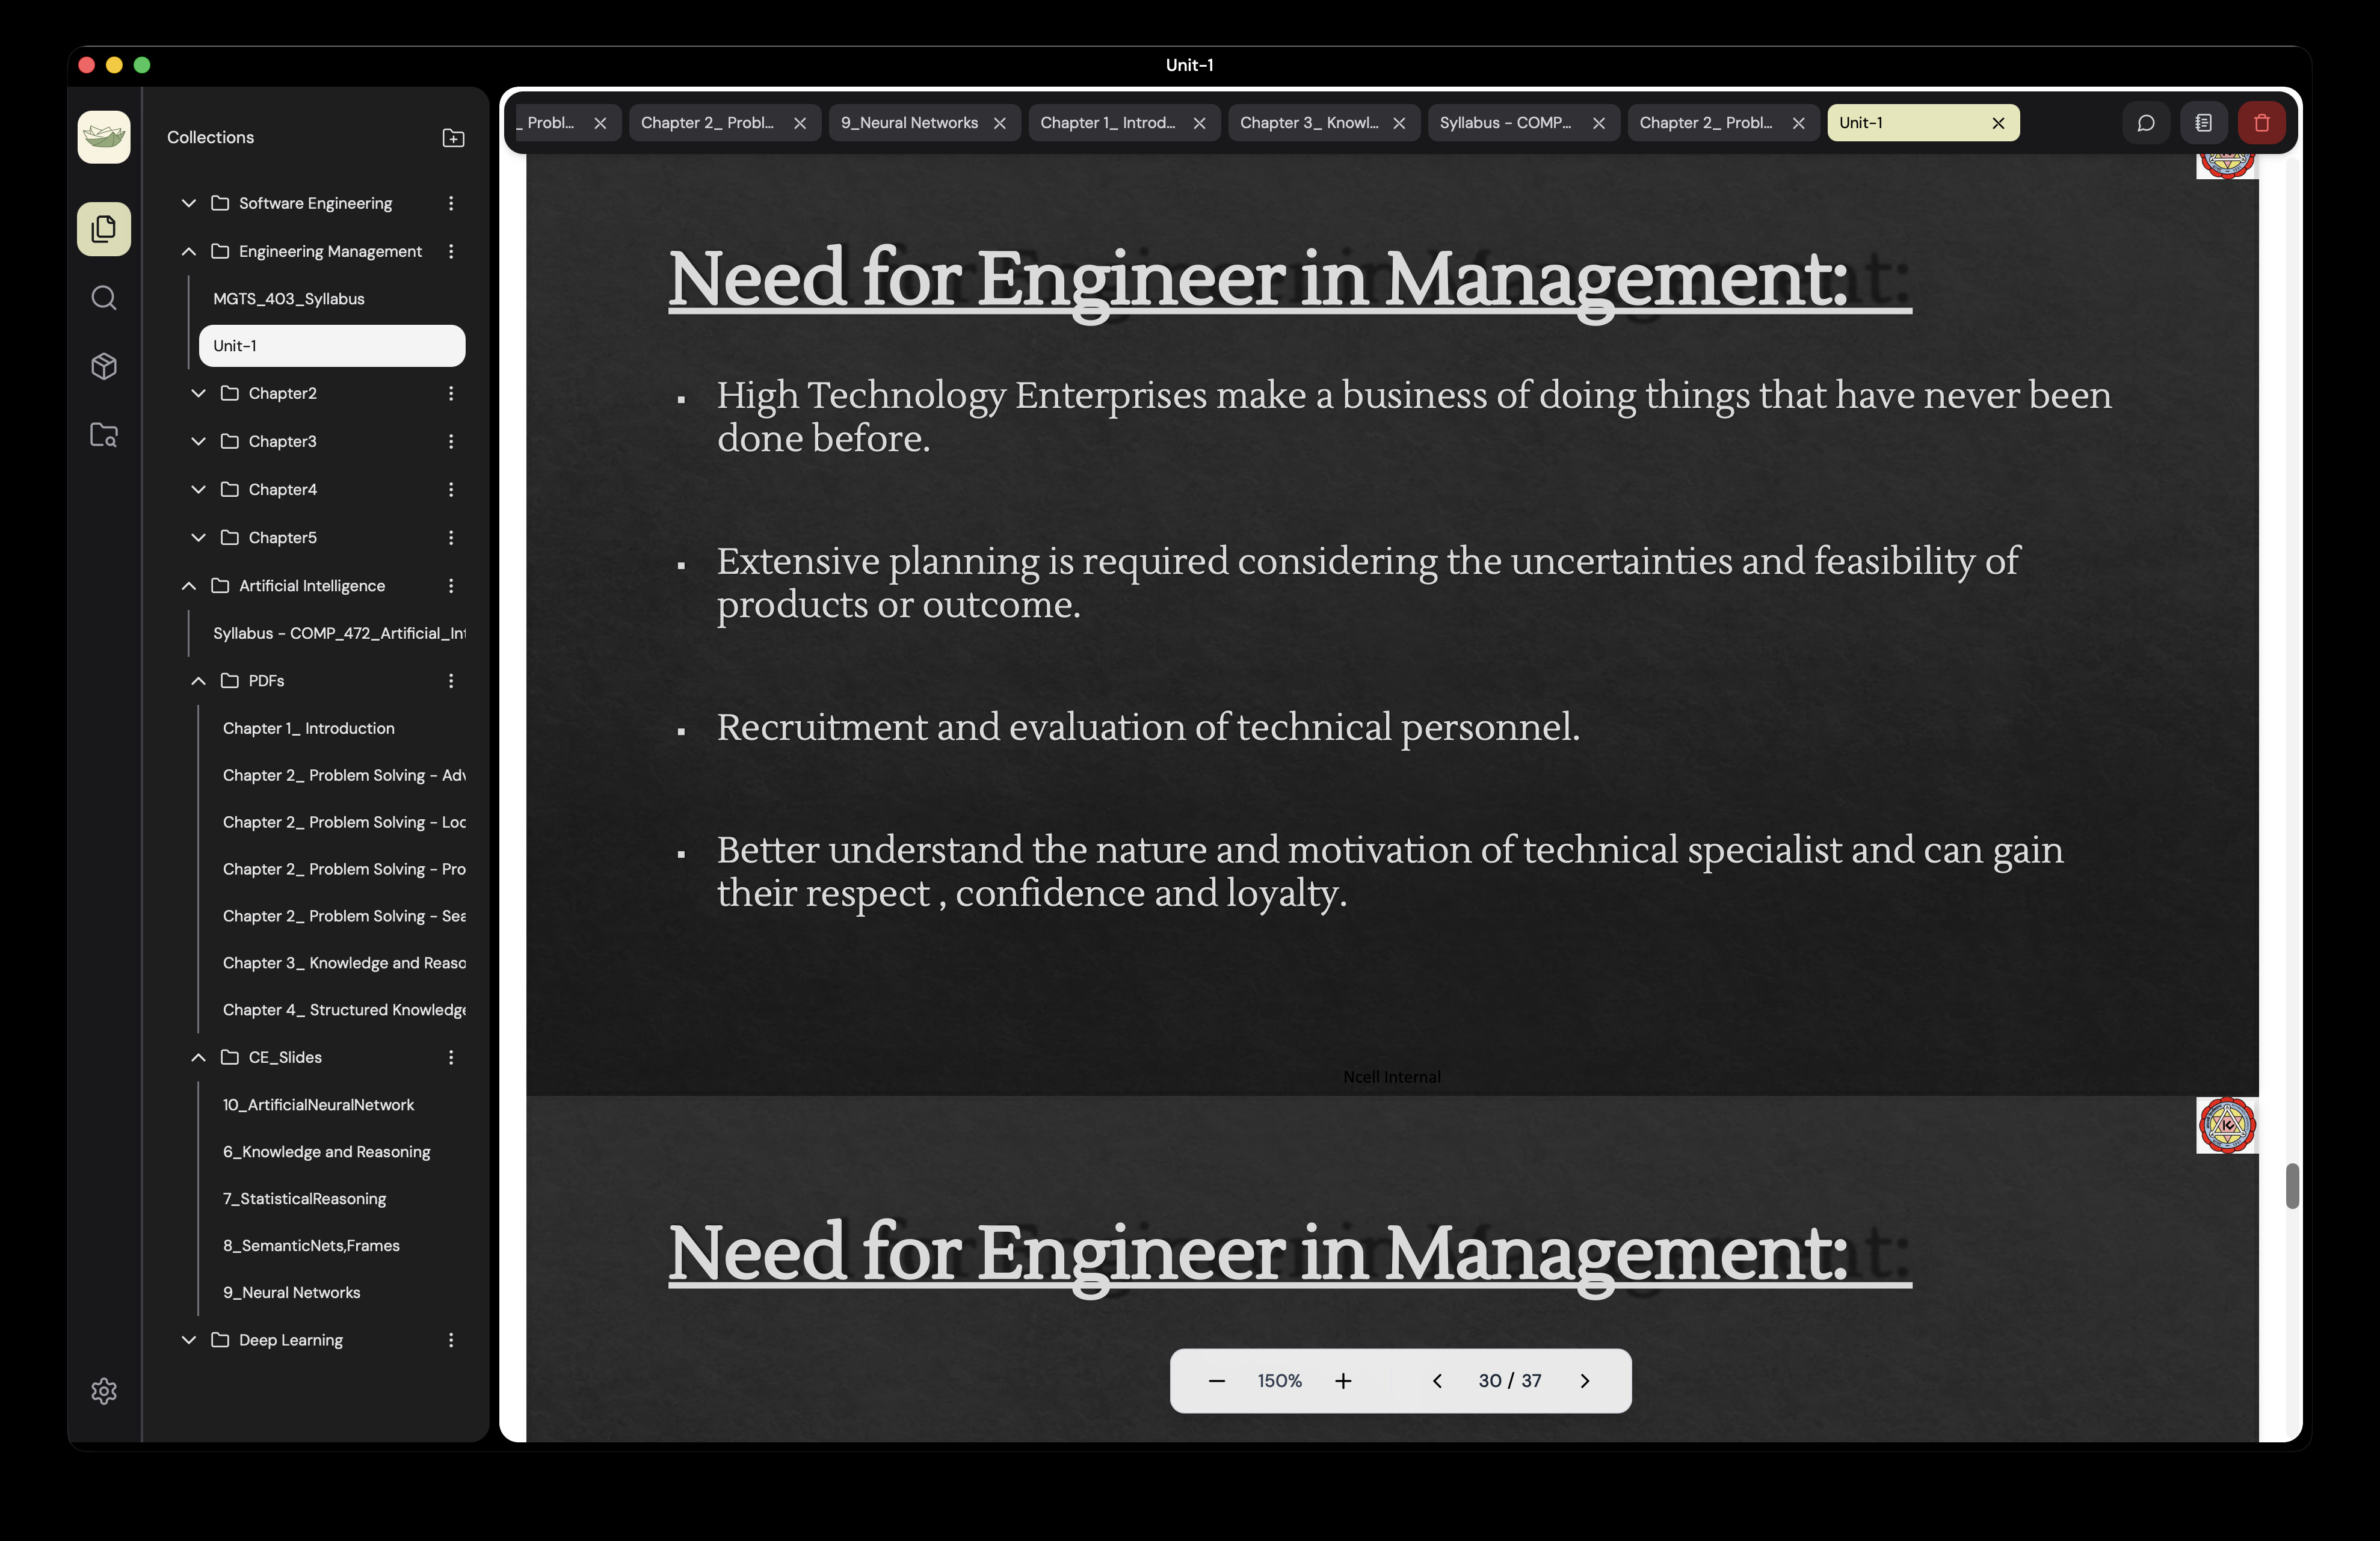The width and height of the screenshot is (2380, 1541).
Task: Open MGTS_403_Syllabus in tree
Action: [288, 299]
